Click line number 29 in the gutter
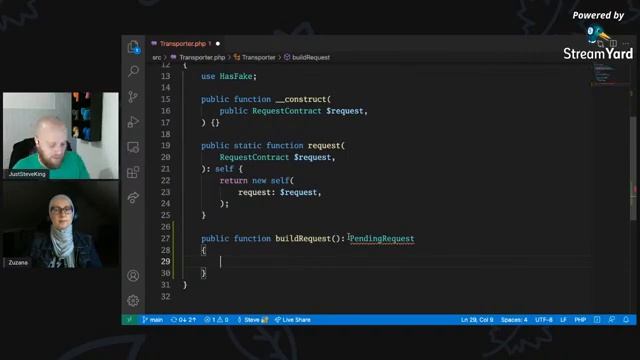640x360 pixels. pyautogui.click(x=165, y=262)
